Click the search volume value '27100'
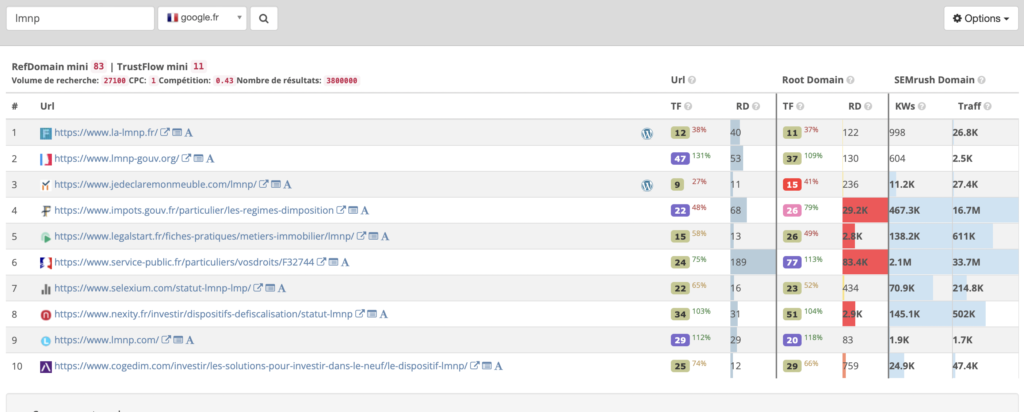 (114, 81)
